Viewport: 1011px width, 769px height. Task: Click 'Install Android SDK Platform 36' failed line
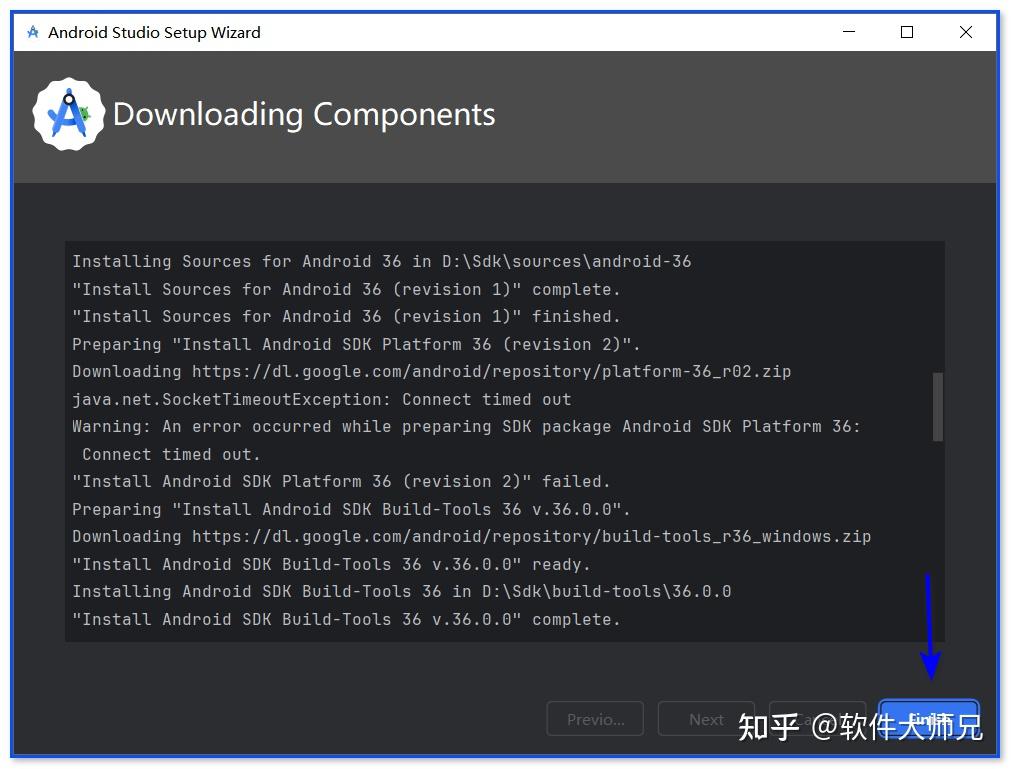[x=341, y=482]
